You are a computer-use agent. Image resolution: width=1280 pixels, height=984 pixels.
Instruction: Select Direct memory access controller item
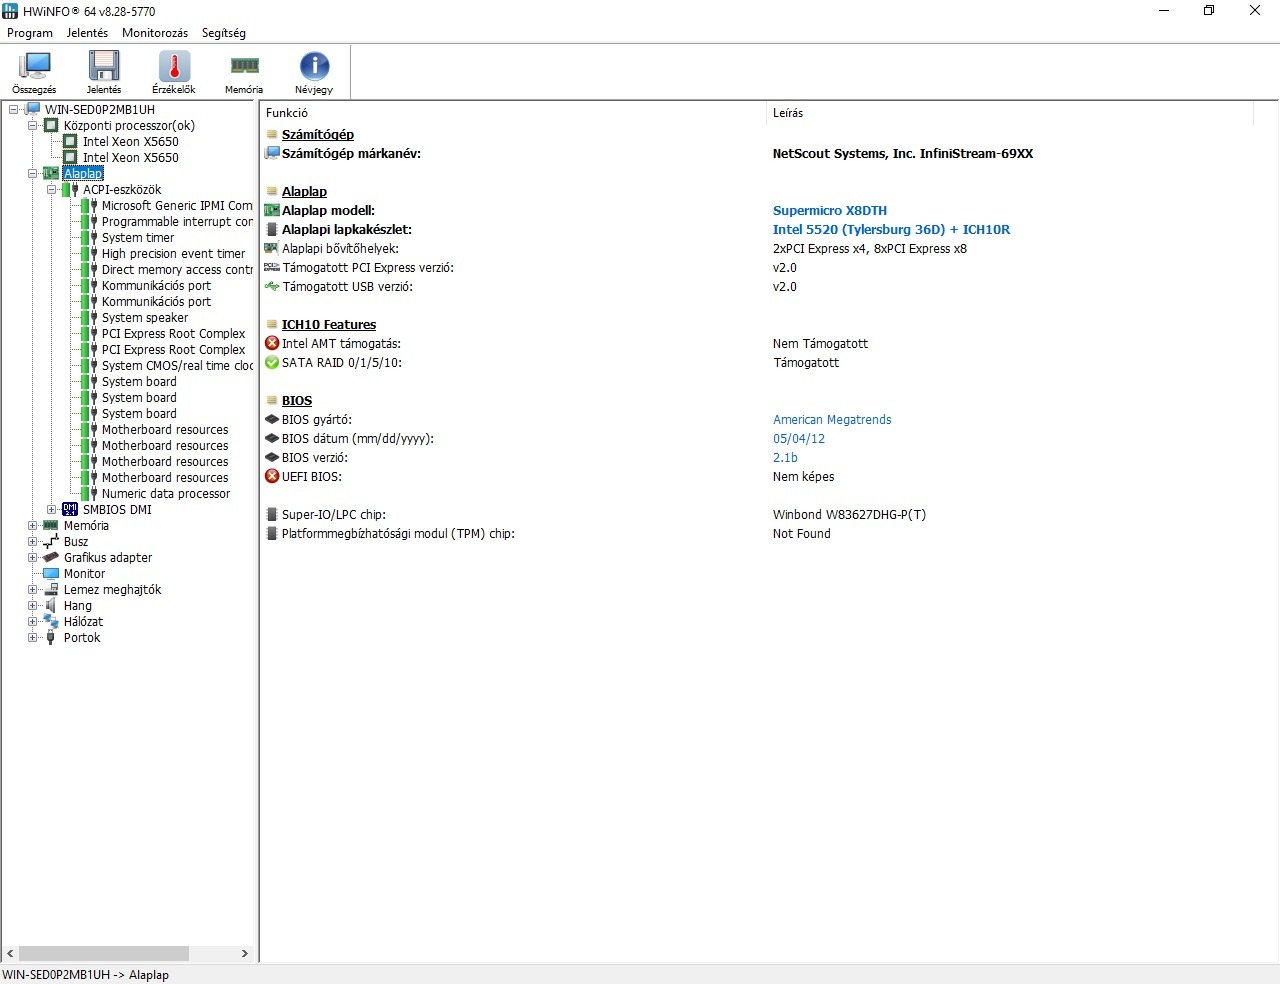pyautogui.click(x=177, y=270)
